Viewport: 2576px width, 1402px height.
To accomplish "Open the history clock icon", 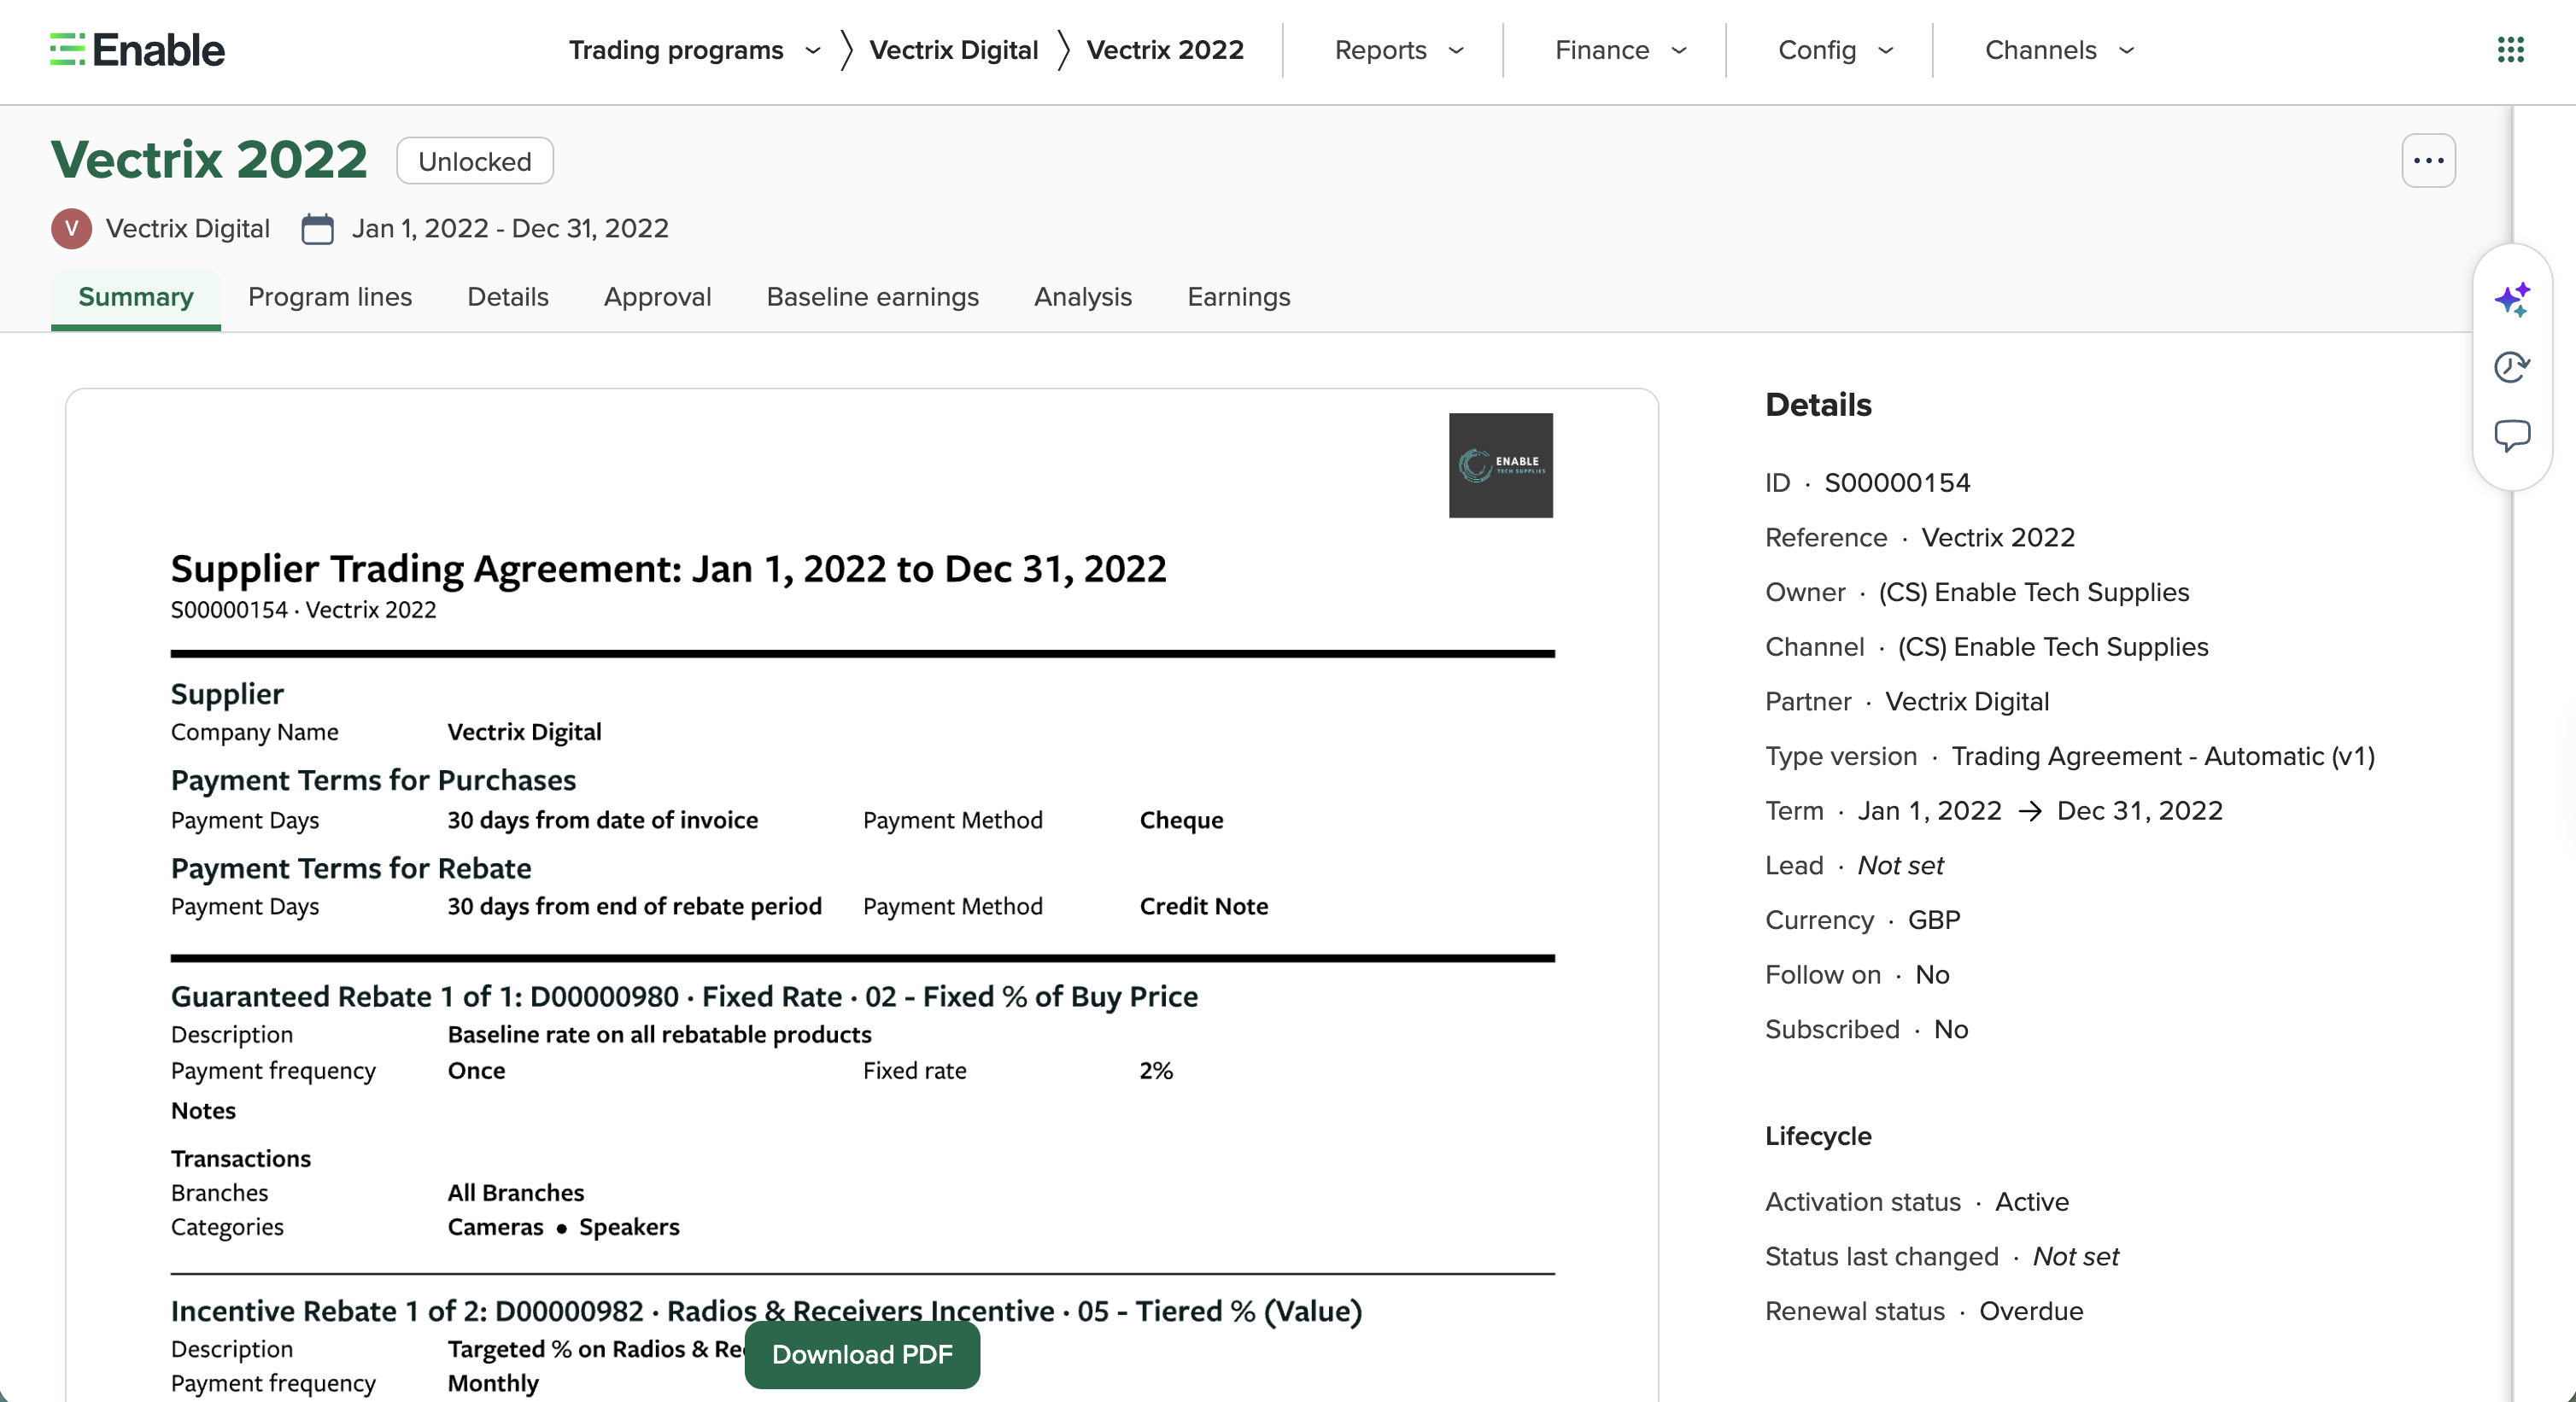I will 2512,367.
